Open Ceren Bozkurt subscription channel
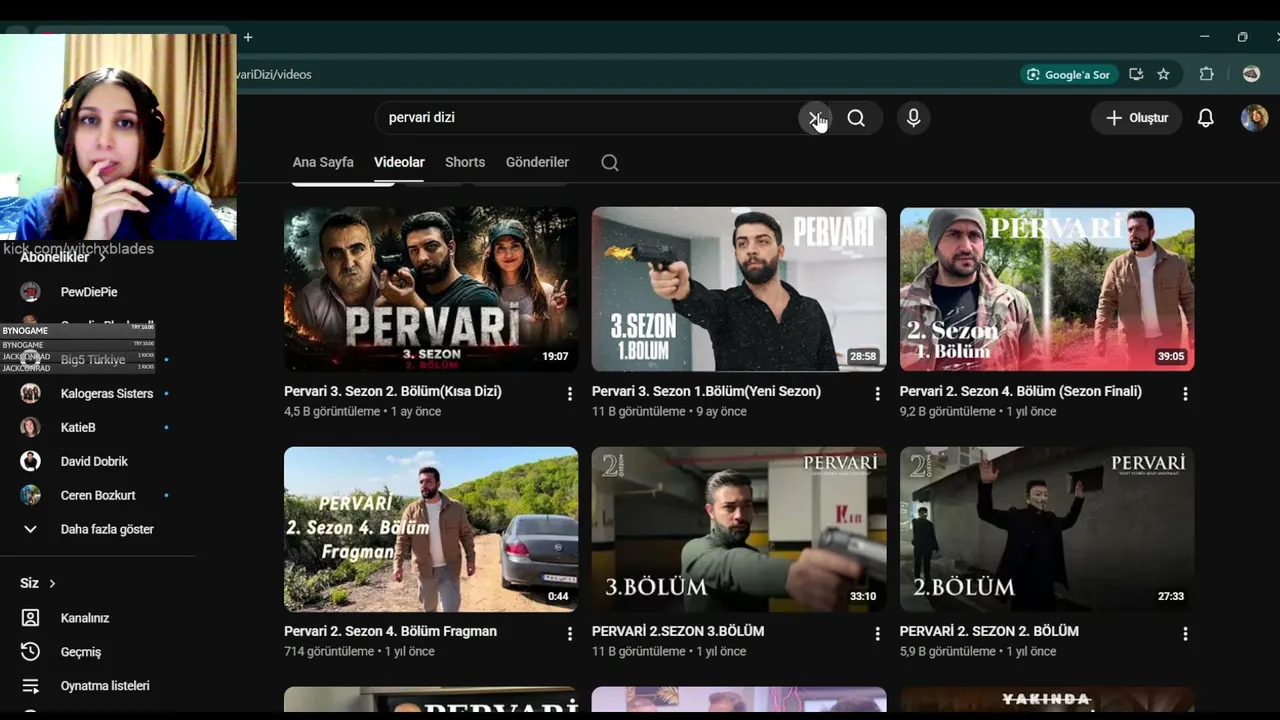 click(x=97, y=495)
